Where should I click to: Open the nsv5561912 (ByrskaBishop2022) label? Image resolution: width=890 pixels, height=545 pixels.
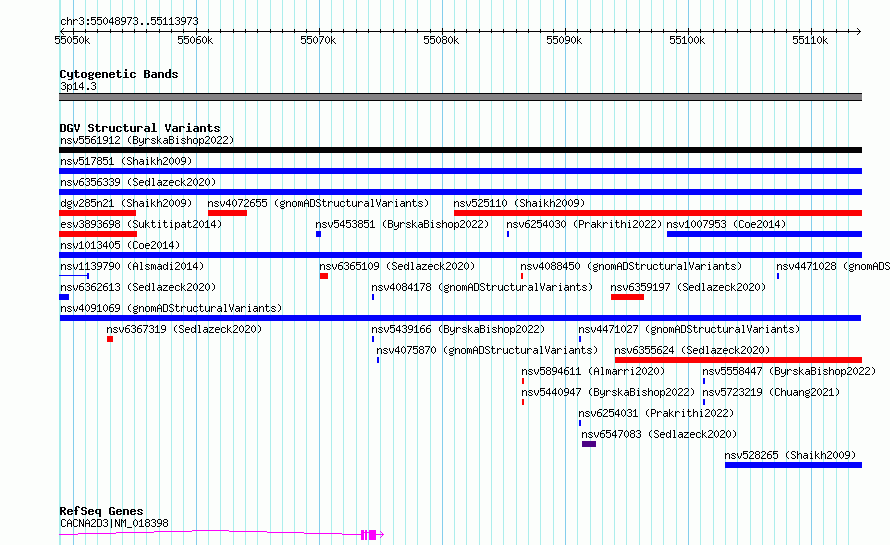[x=147, y=140]
